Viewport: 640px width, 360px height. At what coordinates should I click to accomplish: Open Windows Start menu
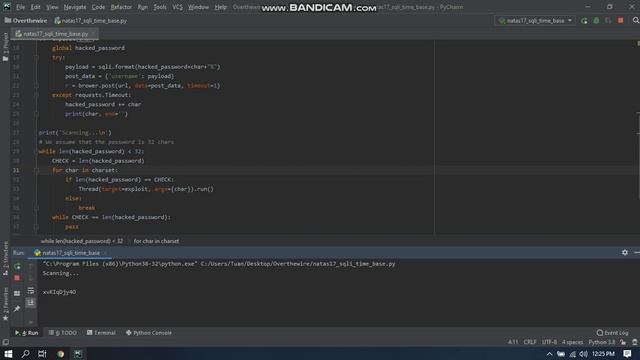pyautogui.click(x=8, y=353)
